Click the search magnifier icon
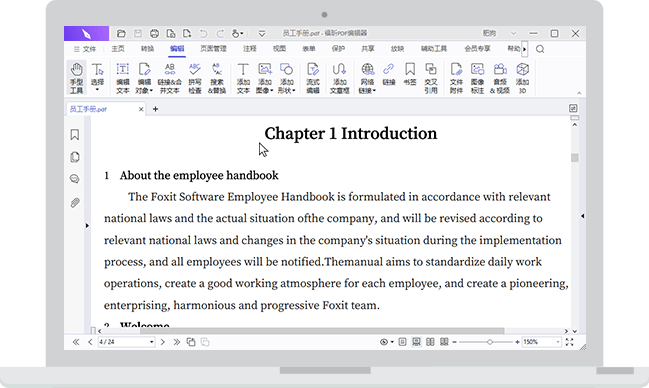 pyautogui.click(x=540, y=49)
